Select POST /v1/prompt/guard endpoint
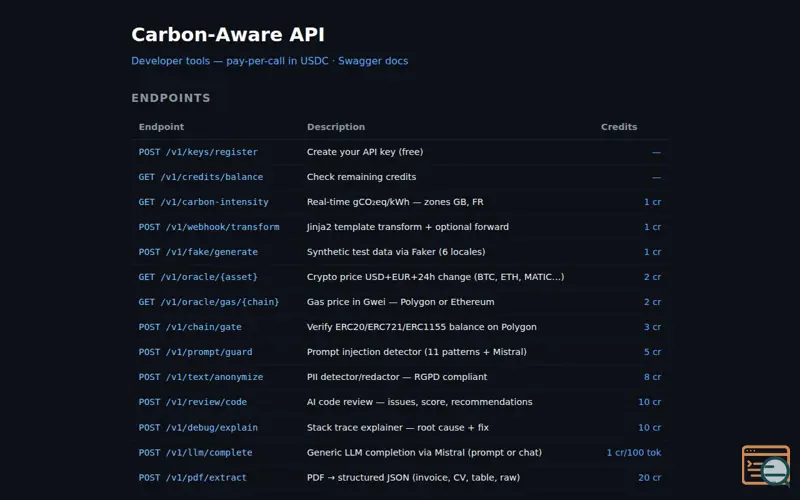 pos(195,352)
